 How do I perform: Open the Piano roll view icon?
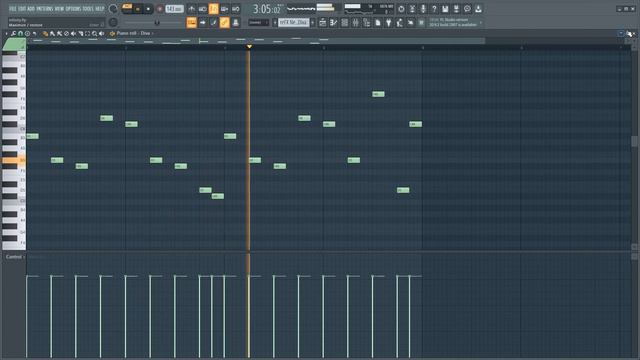click(x=333, y=23)
